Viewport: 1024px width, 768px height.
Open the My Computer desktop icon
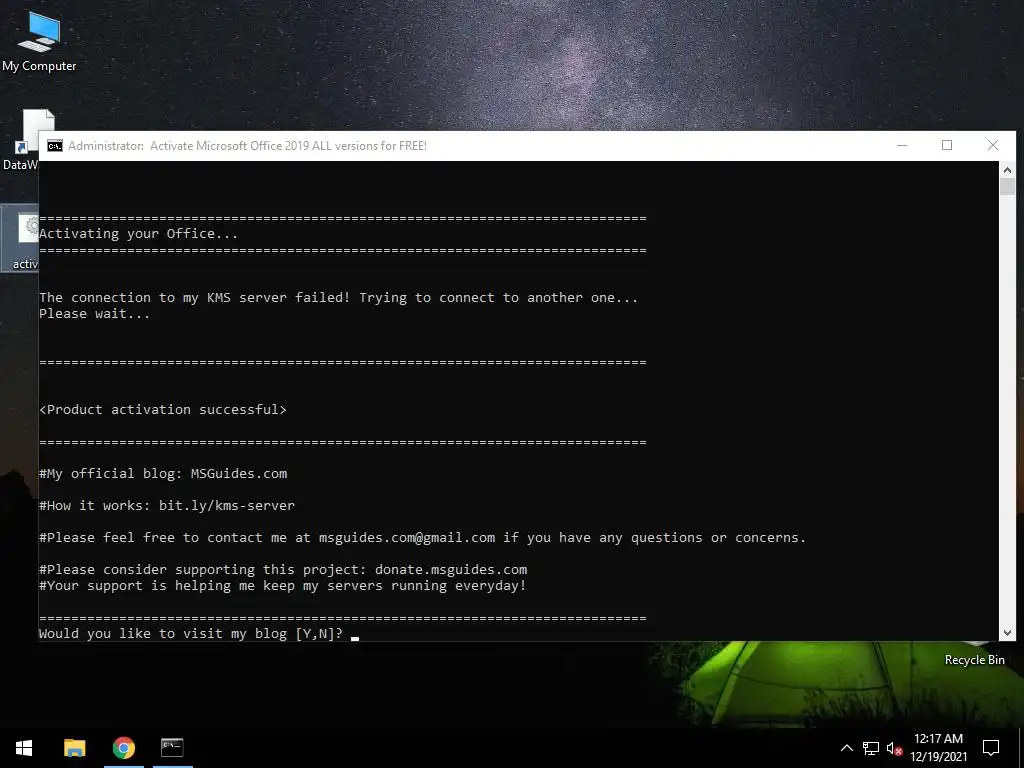tap(39, 41)
